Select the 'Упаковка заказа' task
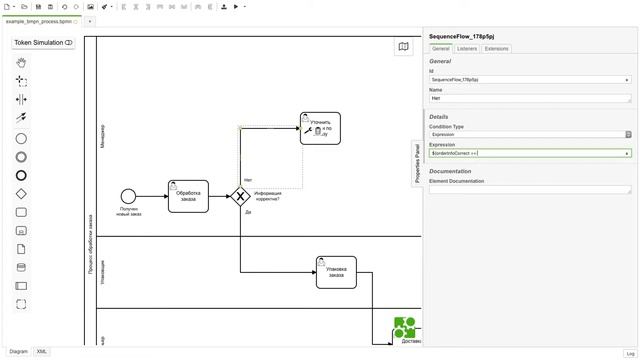This screenshot has height=360, width=640. pyautogui.click(x=336, y=272)
